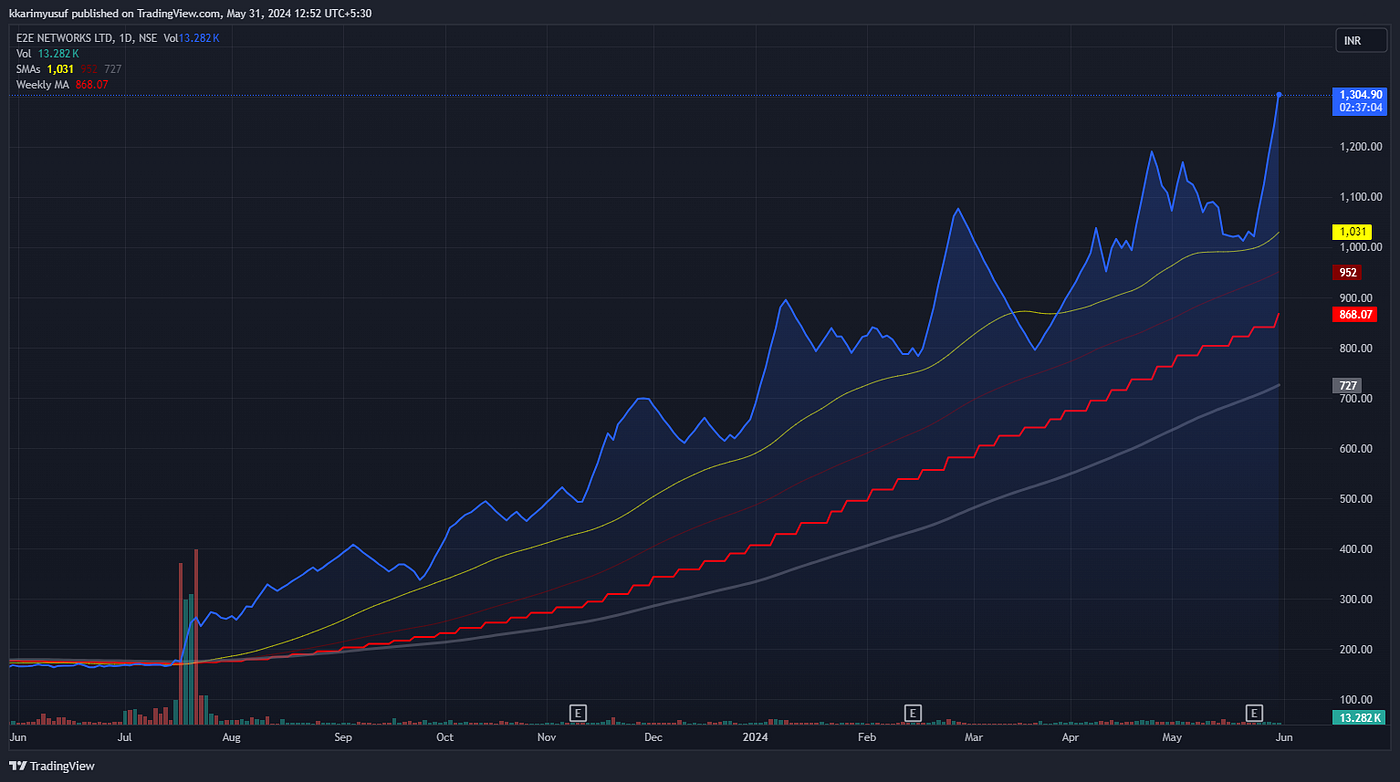Image resolution: width=1400 pixels, height=782 pixels.
Task: Select the Apr label on the time axis
Action: (1070, 738)
